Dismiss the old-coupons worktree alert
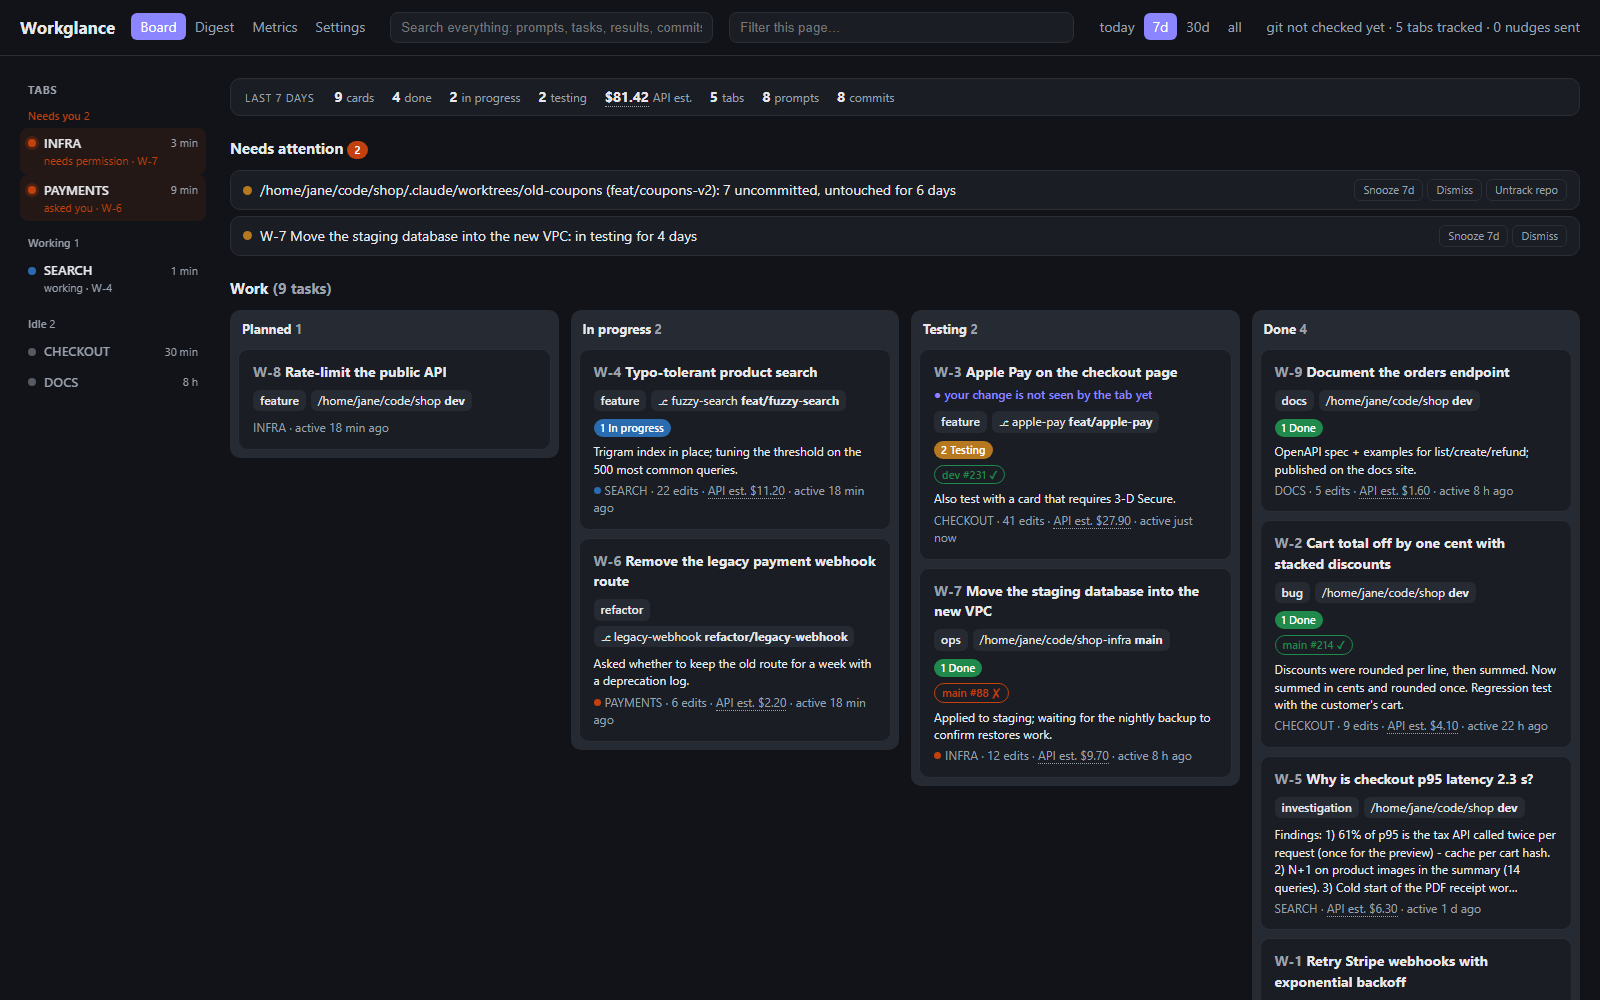 click(1454, 190)
